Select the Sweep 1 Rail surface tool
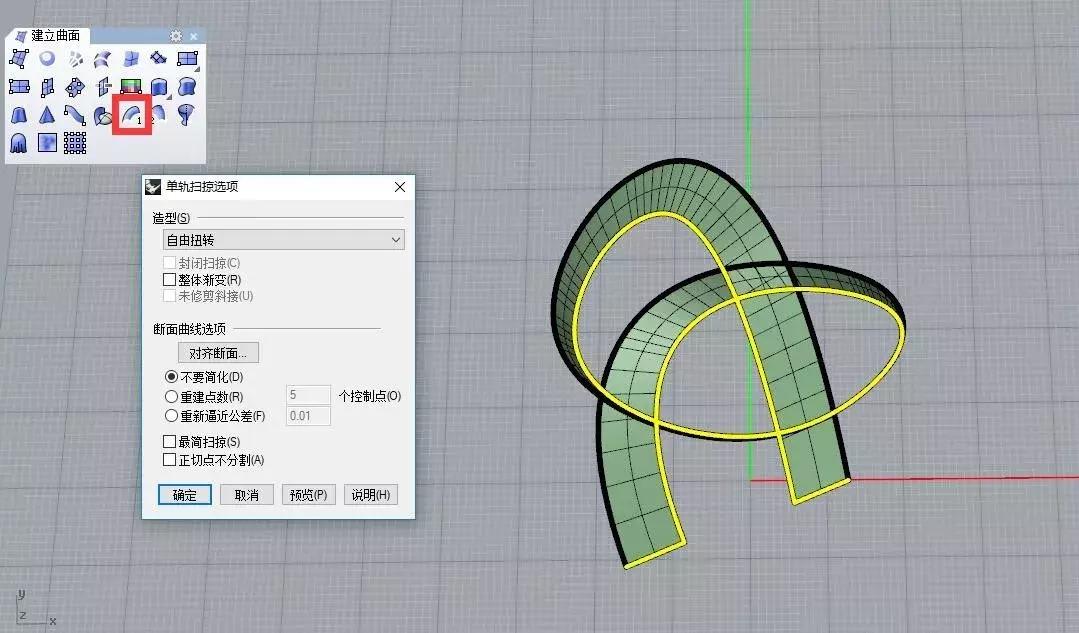The image size is (1079, 633). pyautogui.click(x=131, y=116)
